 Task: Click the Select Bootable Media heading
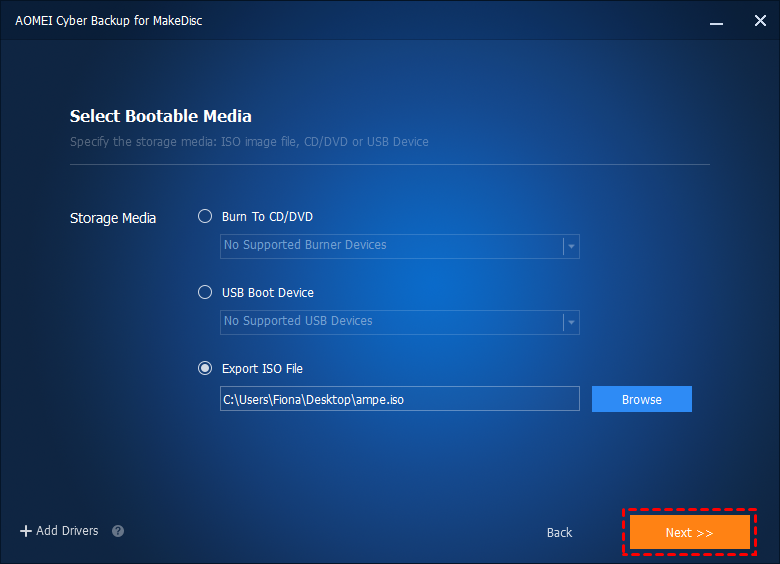161,116
